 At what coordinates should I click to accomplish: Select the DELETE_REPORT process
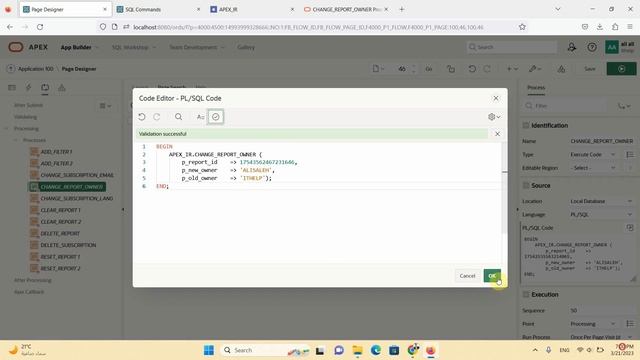[x=60, y=233]
